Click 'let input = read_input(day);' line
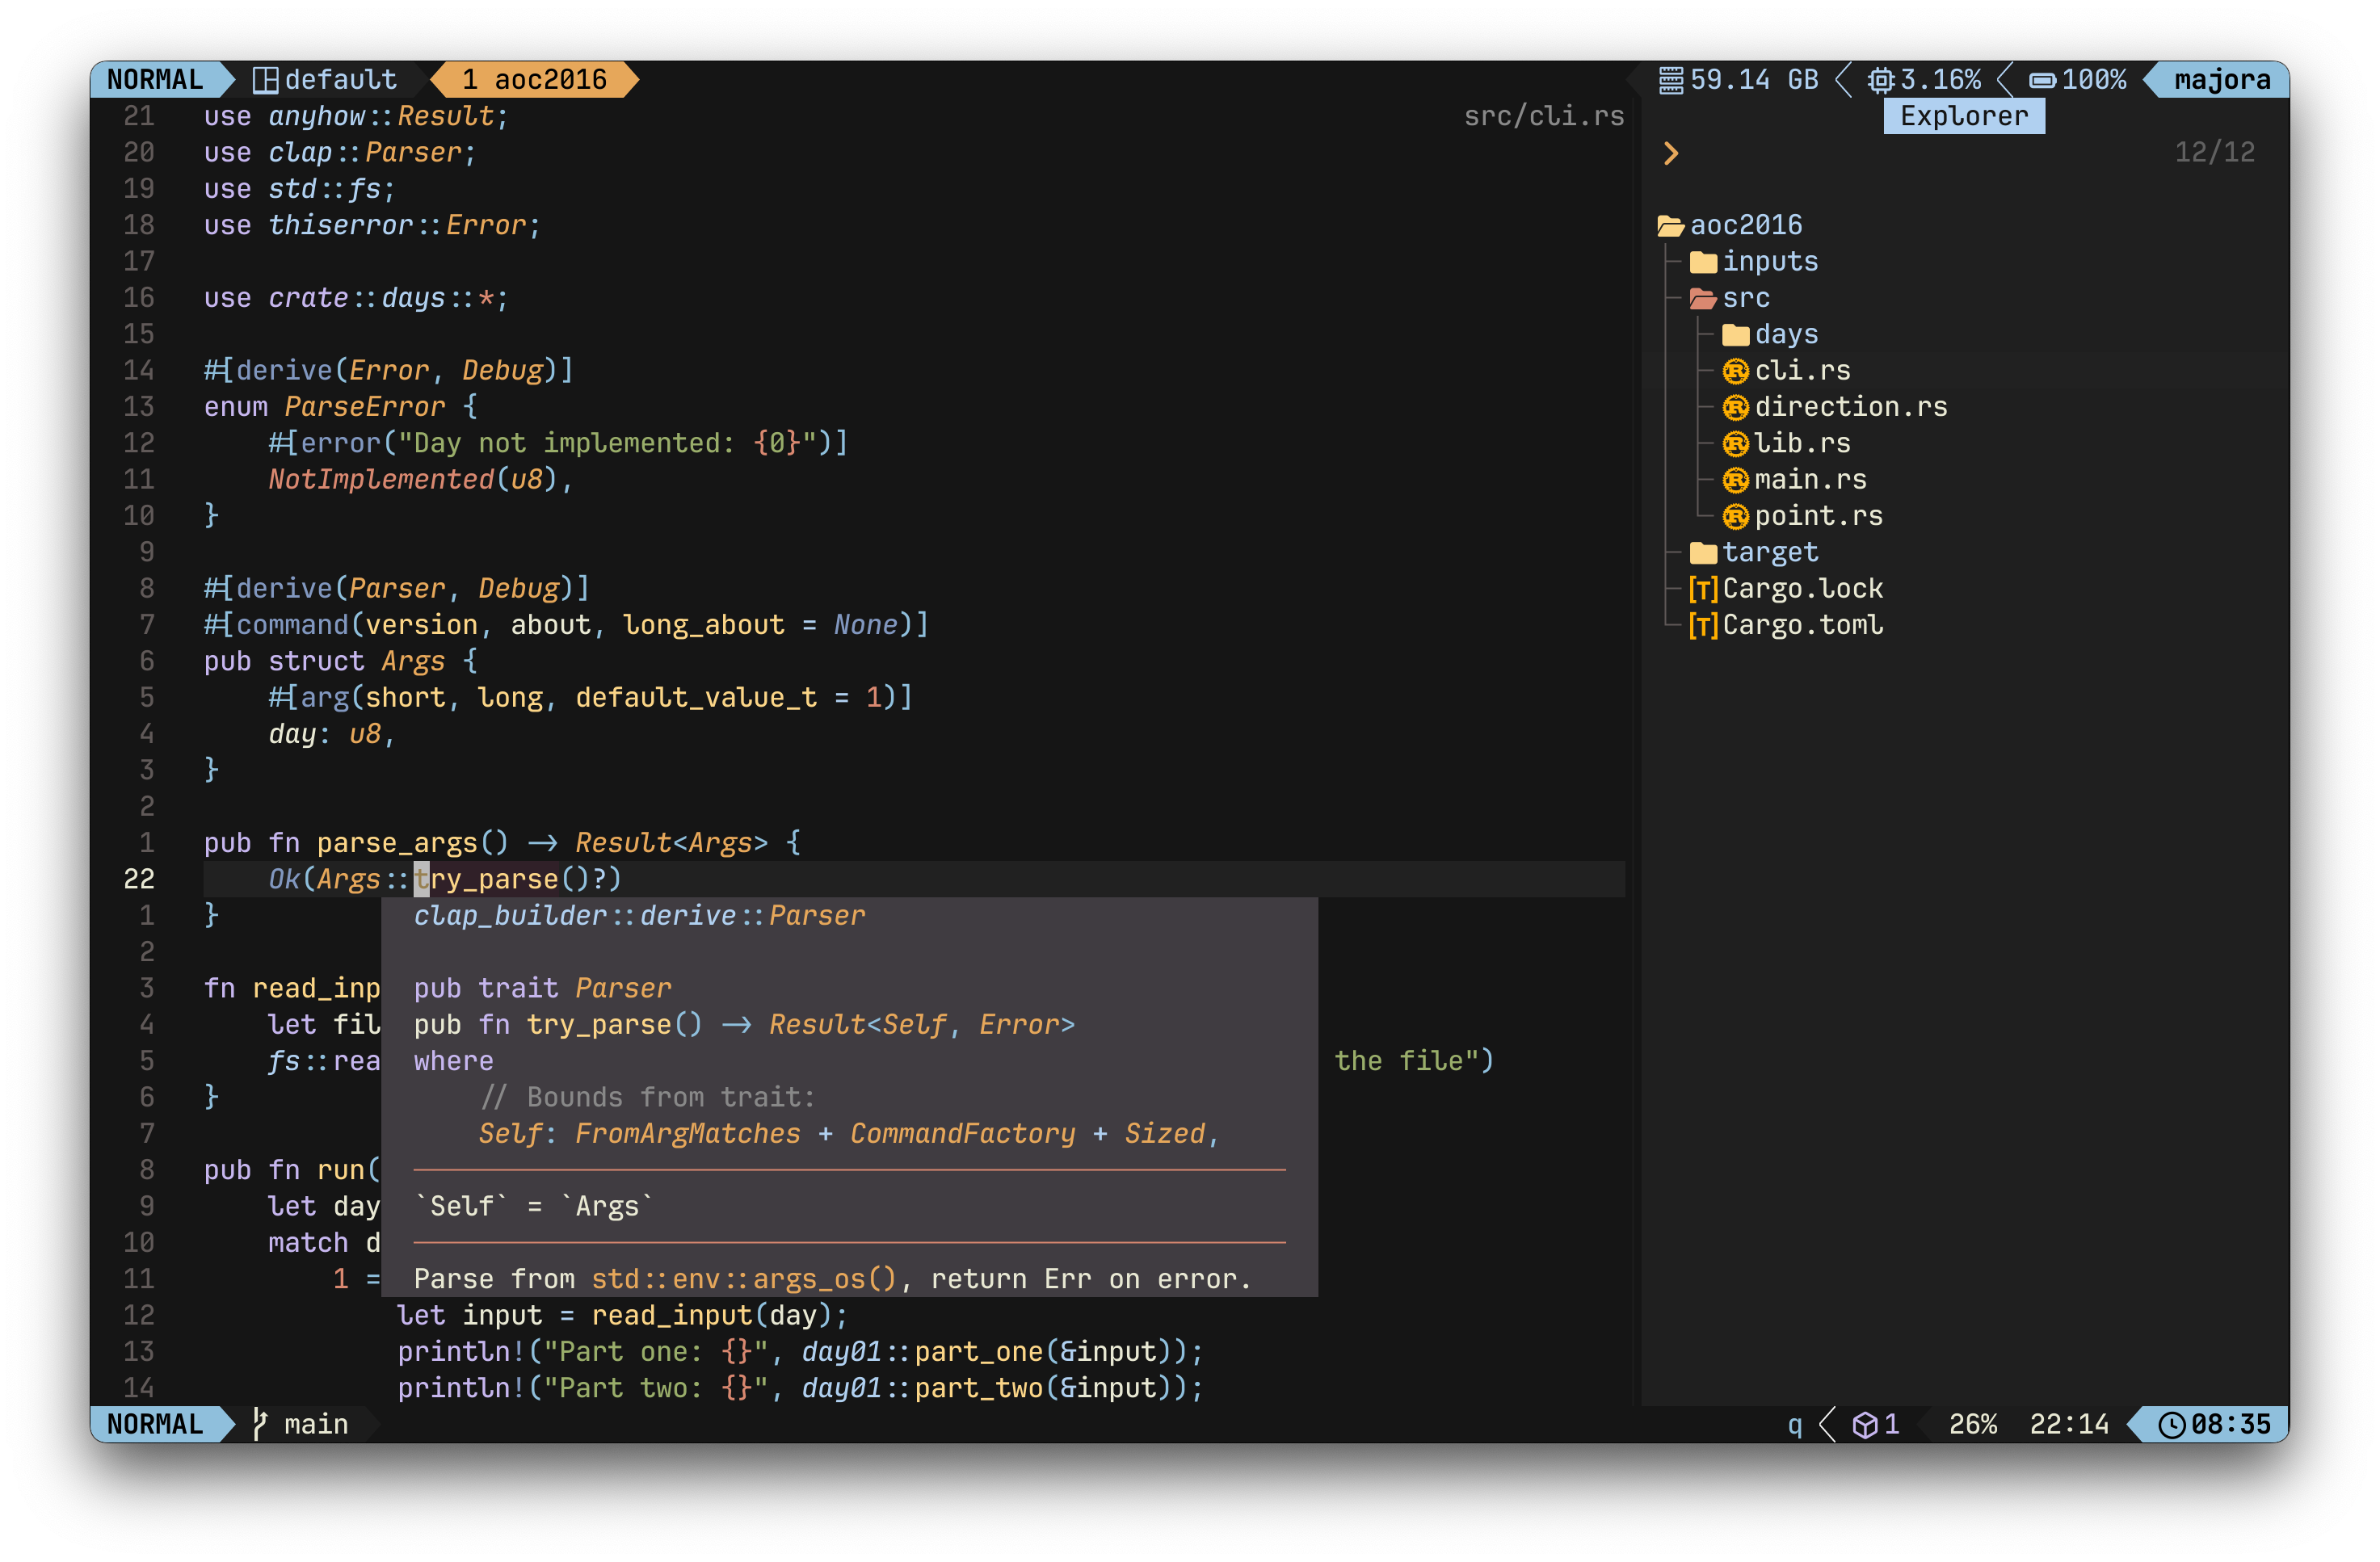 point(622,1316)
